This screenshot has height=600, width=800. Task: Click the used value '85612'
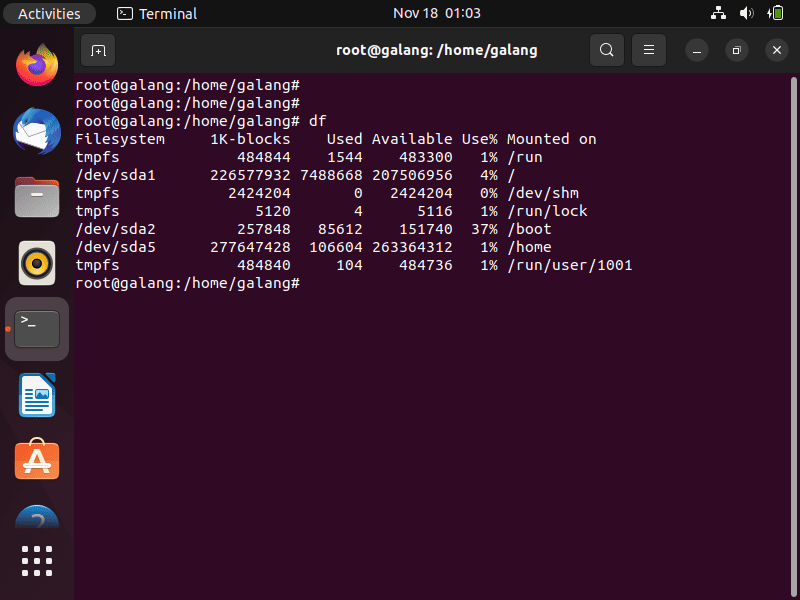pyautogui.click(x=340, y=229)
